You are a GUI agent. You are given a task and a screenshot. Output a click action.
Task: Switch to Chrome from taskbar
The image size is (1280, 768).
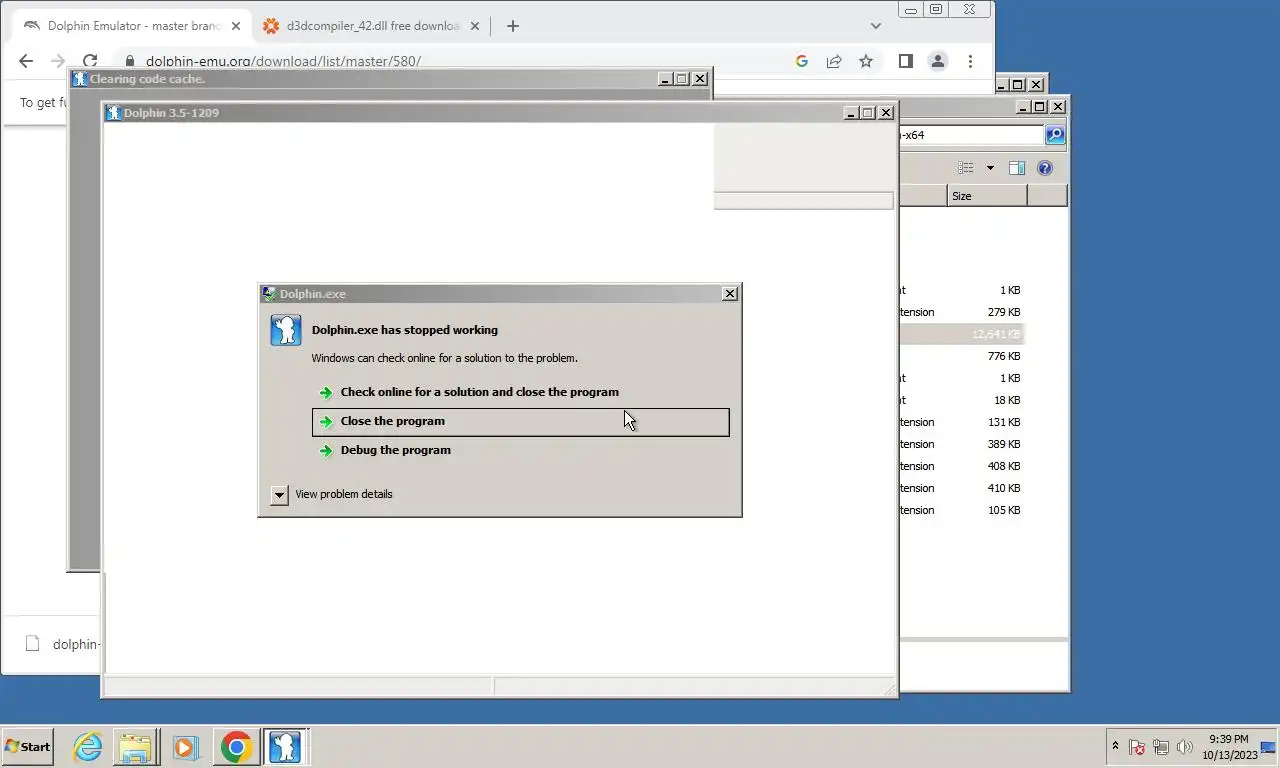[237, 746]
